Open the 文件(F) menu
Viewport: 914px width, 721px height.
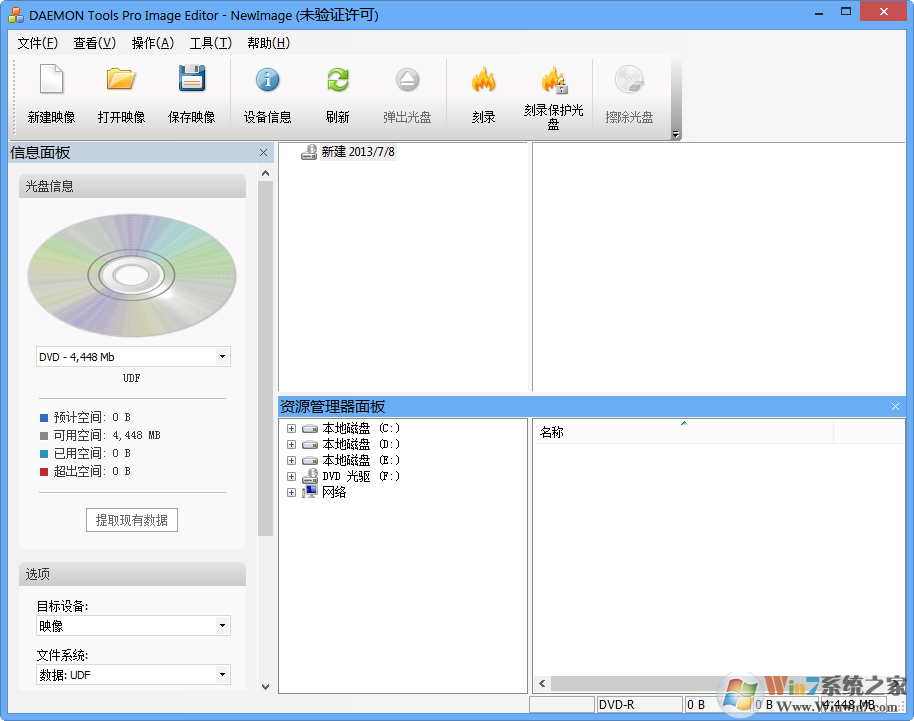point(38,44)
